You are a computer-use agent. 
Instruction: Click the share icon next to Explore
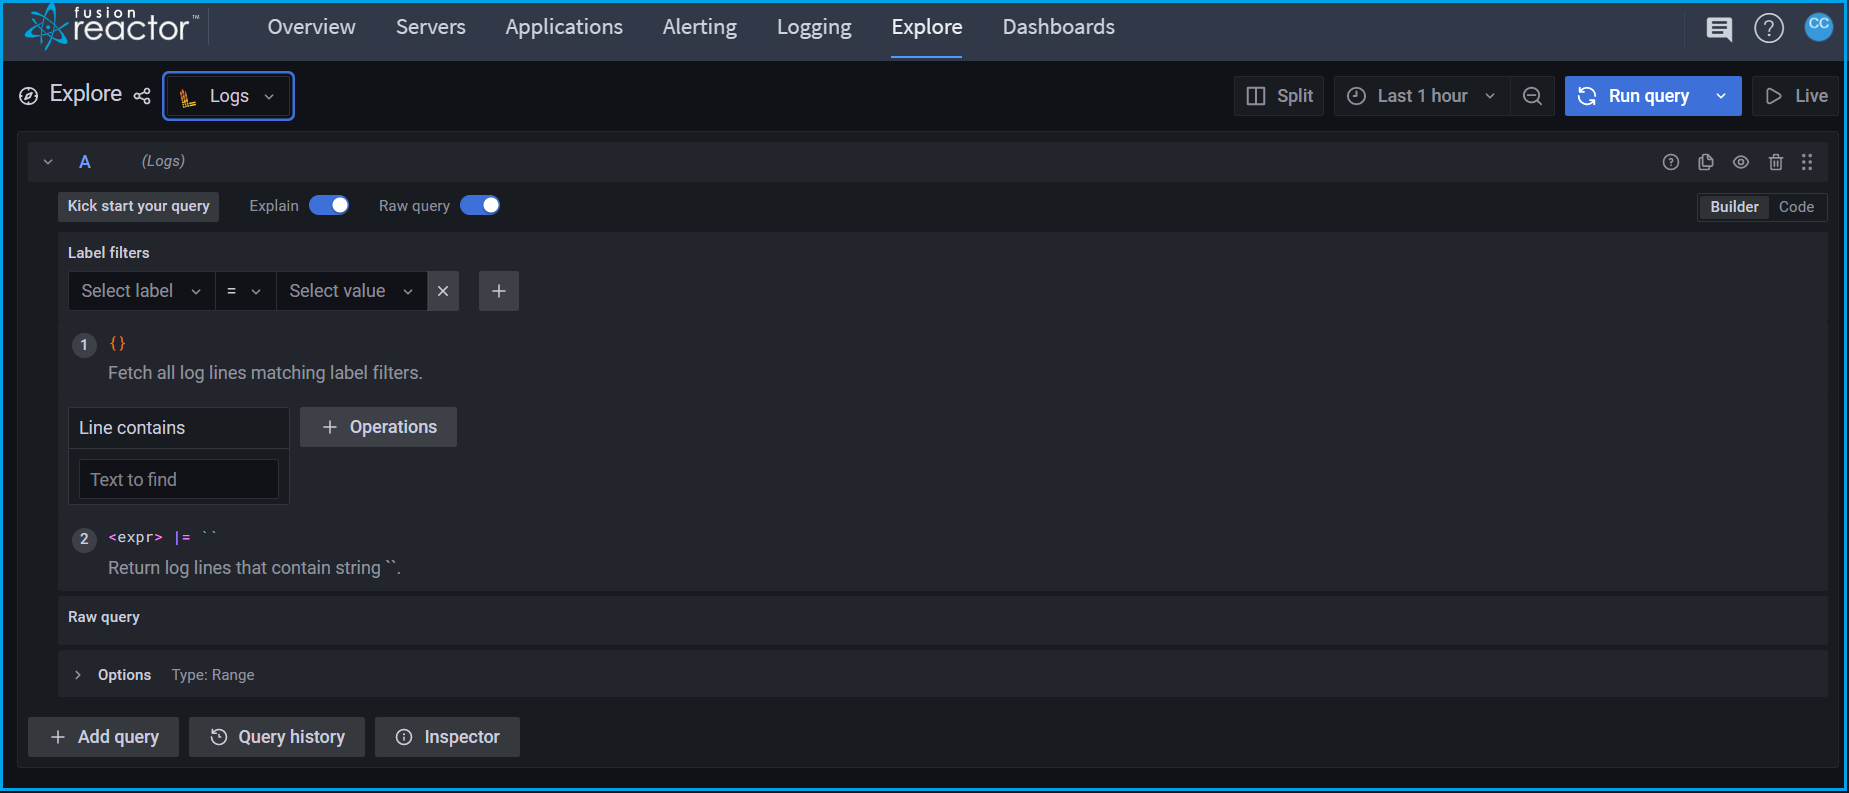(x=142, y=96)
